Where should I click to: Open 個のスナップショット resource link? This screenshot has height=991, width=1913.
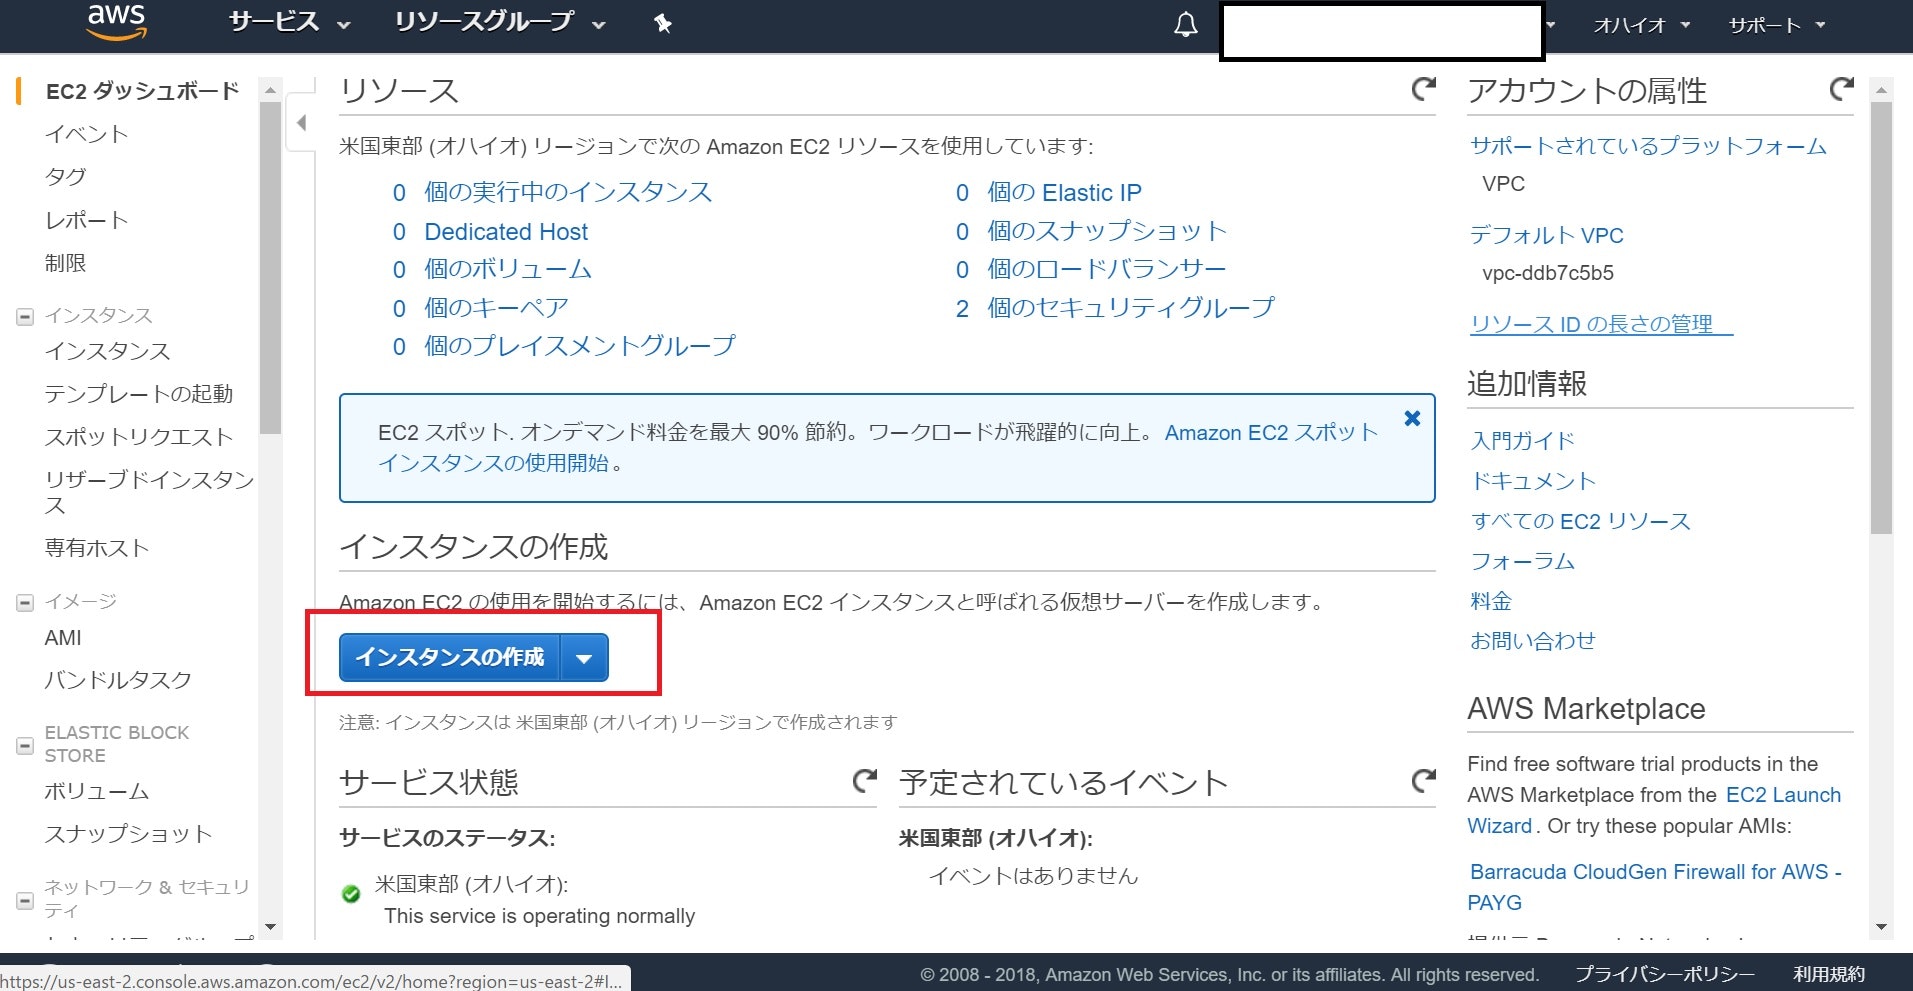[x=1107, y=231]
